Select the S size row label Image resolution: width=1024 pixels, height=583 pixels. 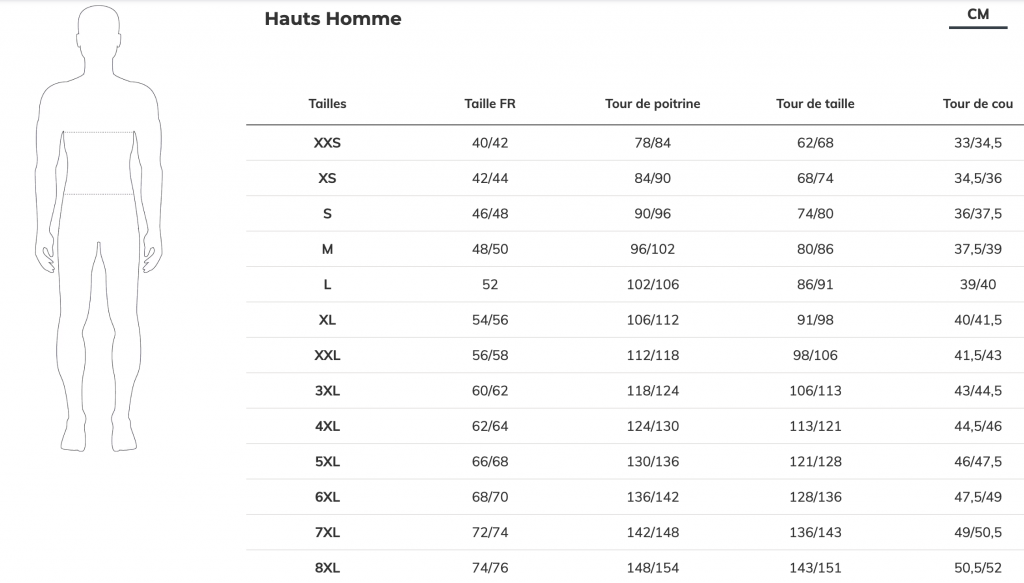[x=327, y=214]
